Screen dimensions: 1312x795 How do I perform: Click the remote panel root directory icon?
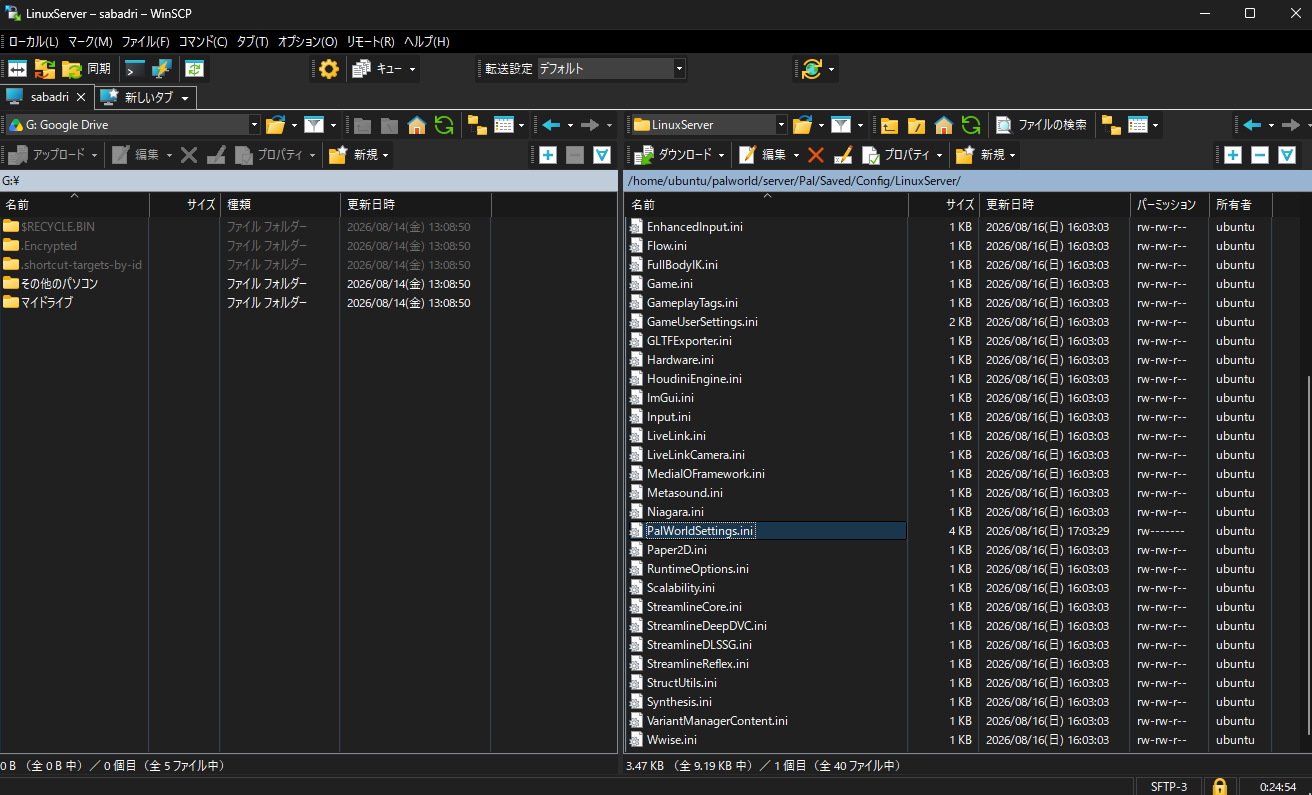coord(916,125)
